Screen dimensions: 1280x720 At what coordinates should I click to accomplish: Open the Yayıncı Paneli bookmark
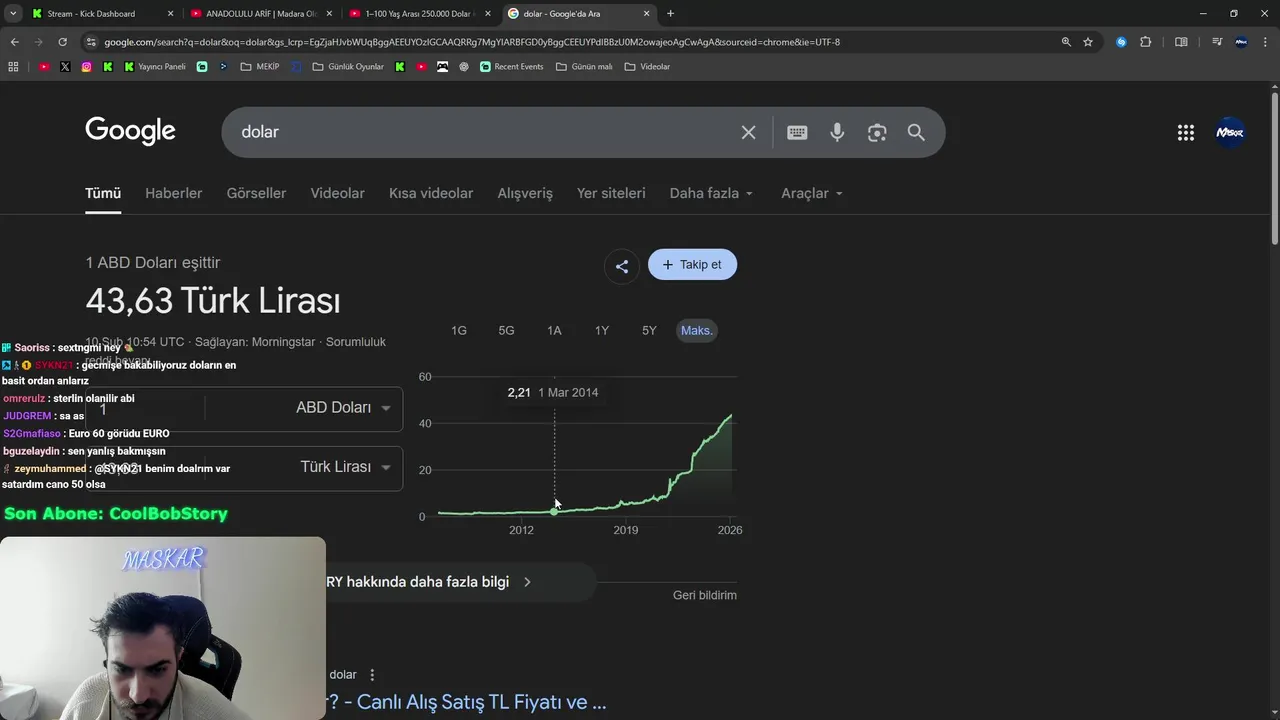(x=155, y=67)
